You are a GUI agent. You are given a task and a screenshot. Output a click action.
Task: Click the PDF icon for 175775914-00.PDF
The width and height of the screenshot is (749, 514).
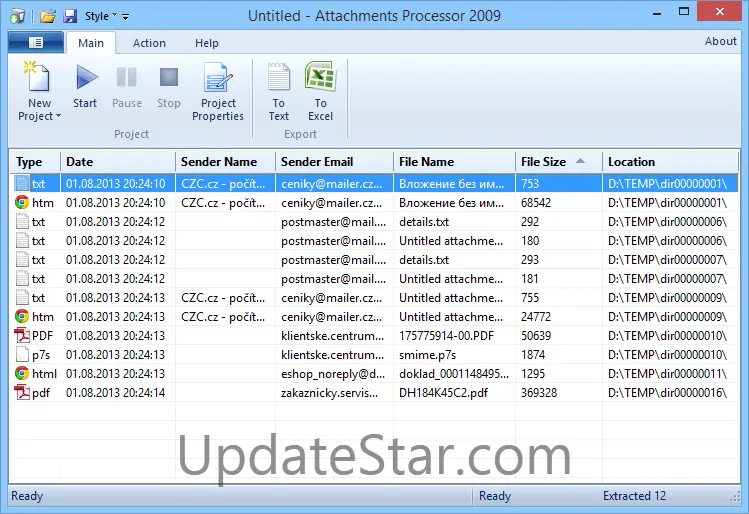pos(21,335)
